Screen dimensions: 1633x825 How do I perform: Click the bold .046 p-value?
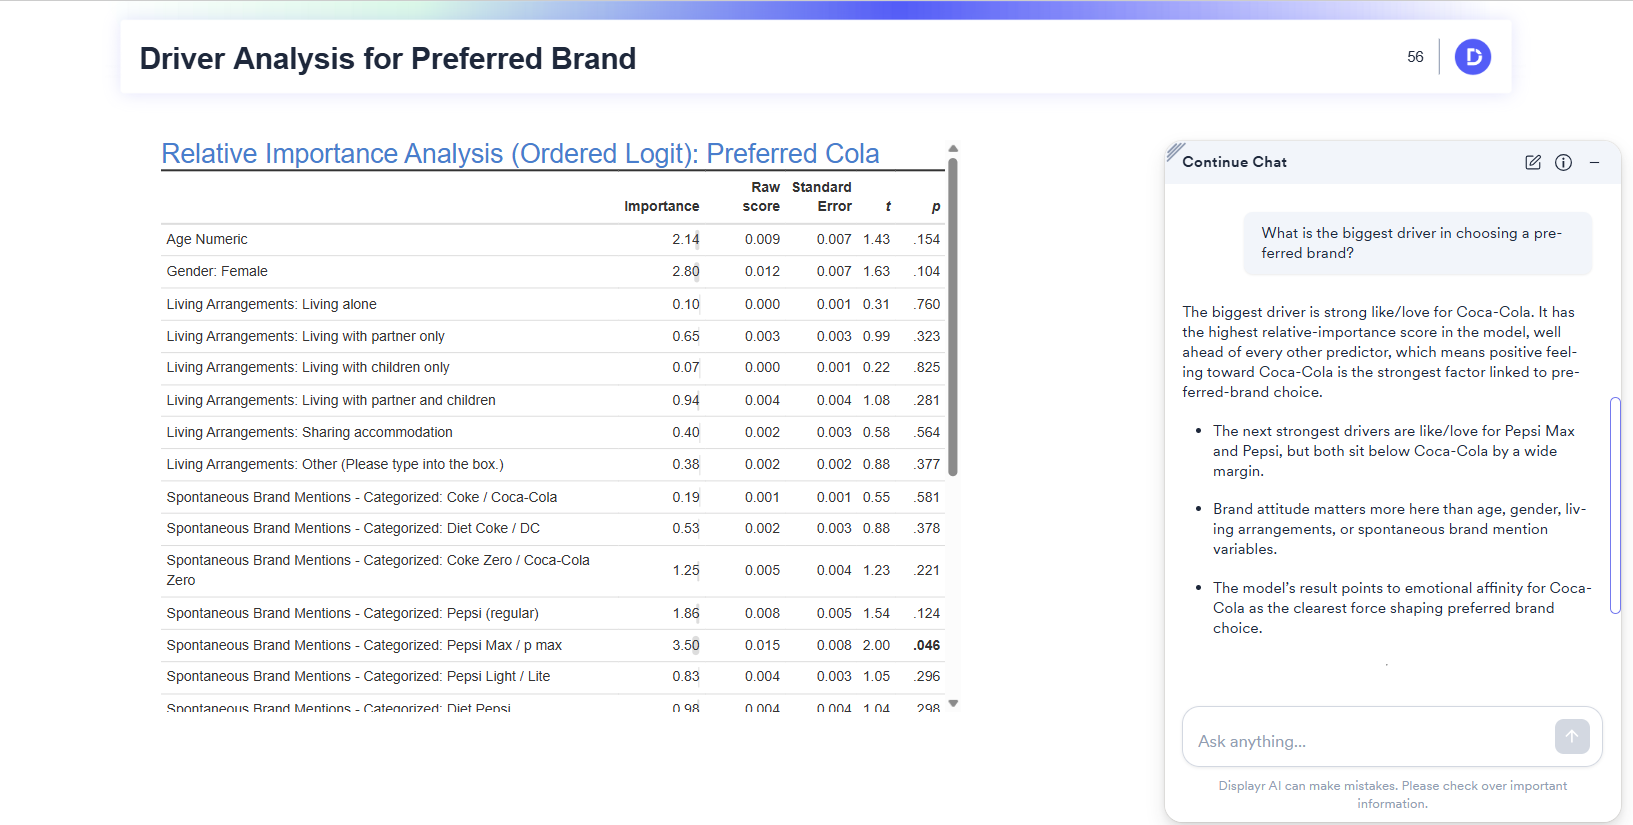click(x=927, y=645)
